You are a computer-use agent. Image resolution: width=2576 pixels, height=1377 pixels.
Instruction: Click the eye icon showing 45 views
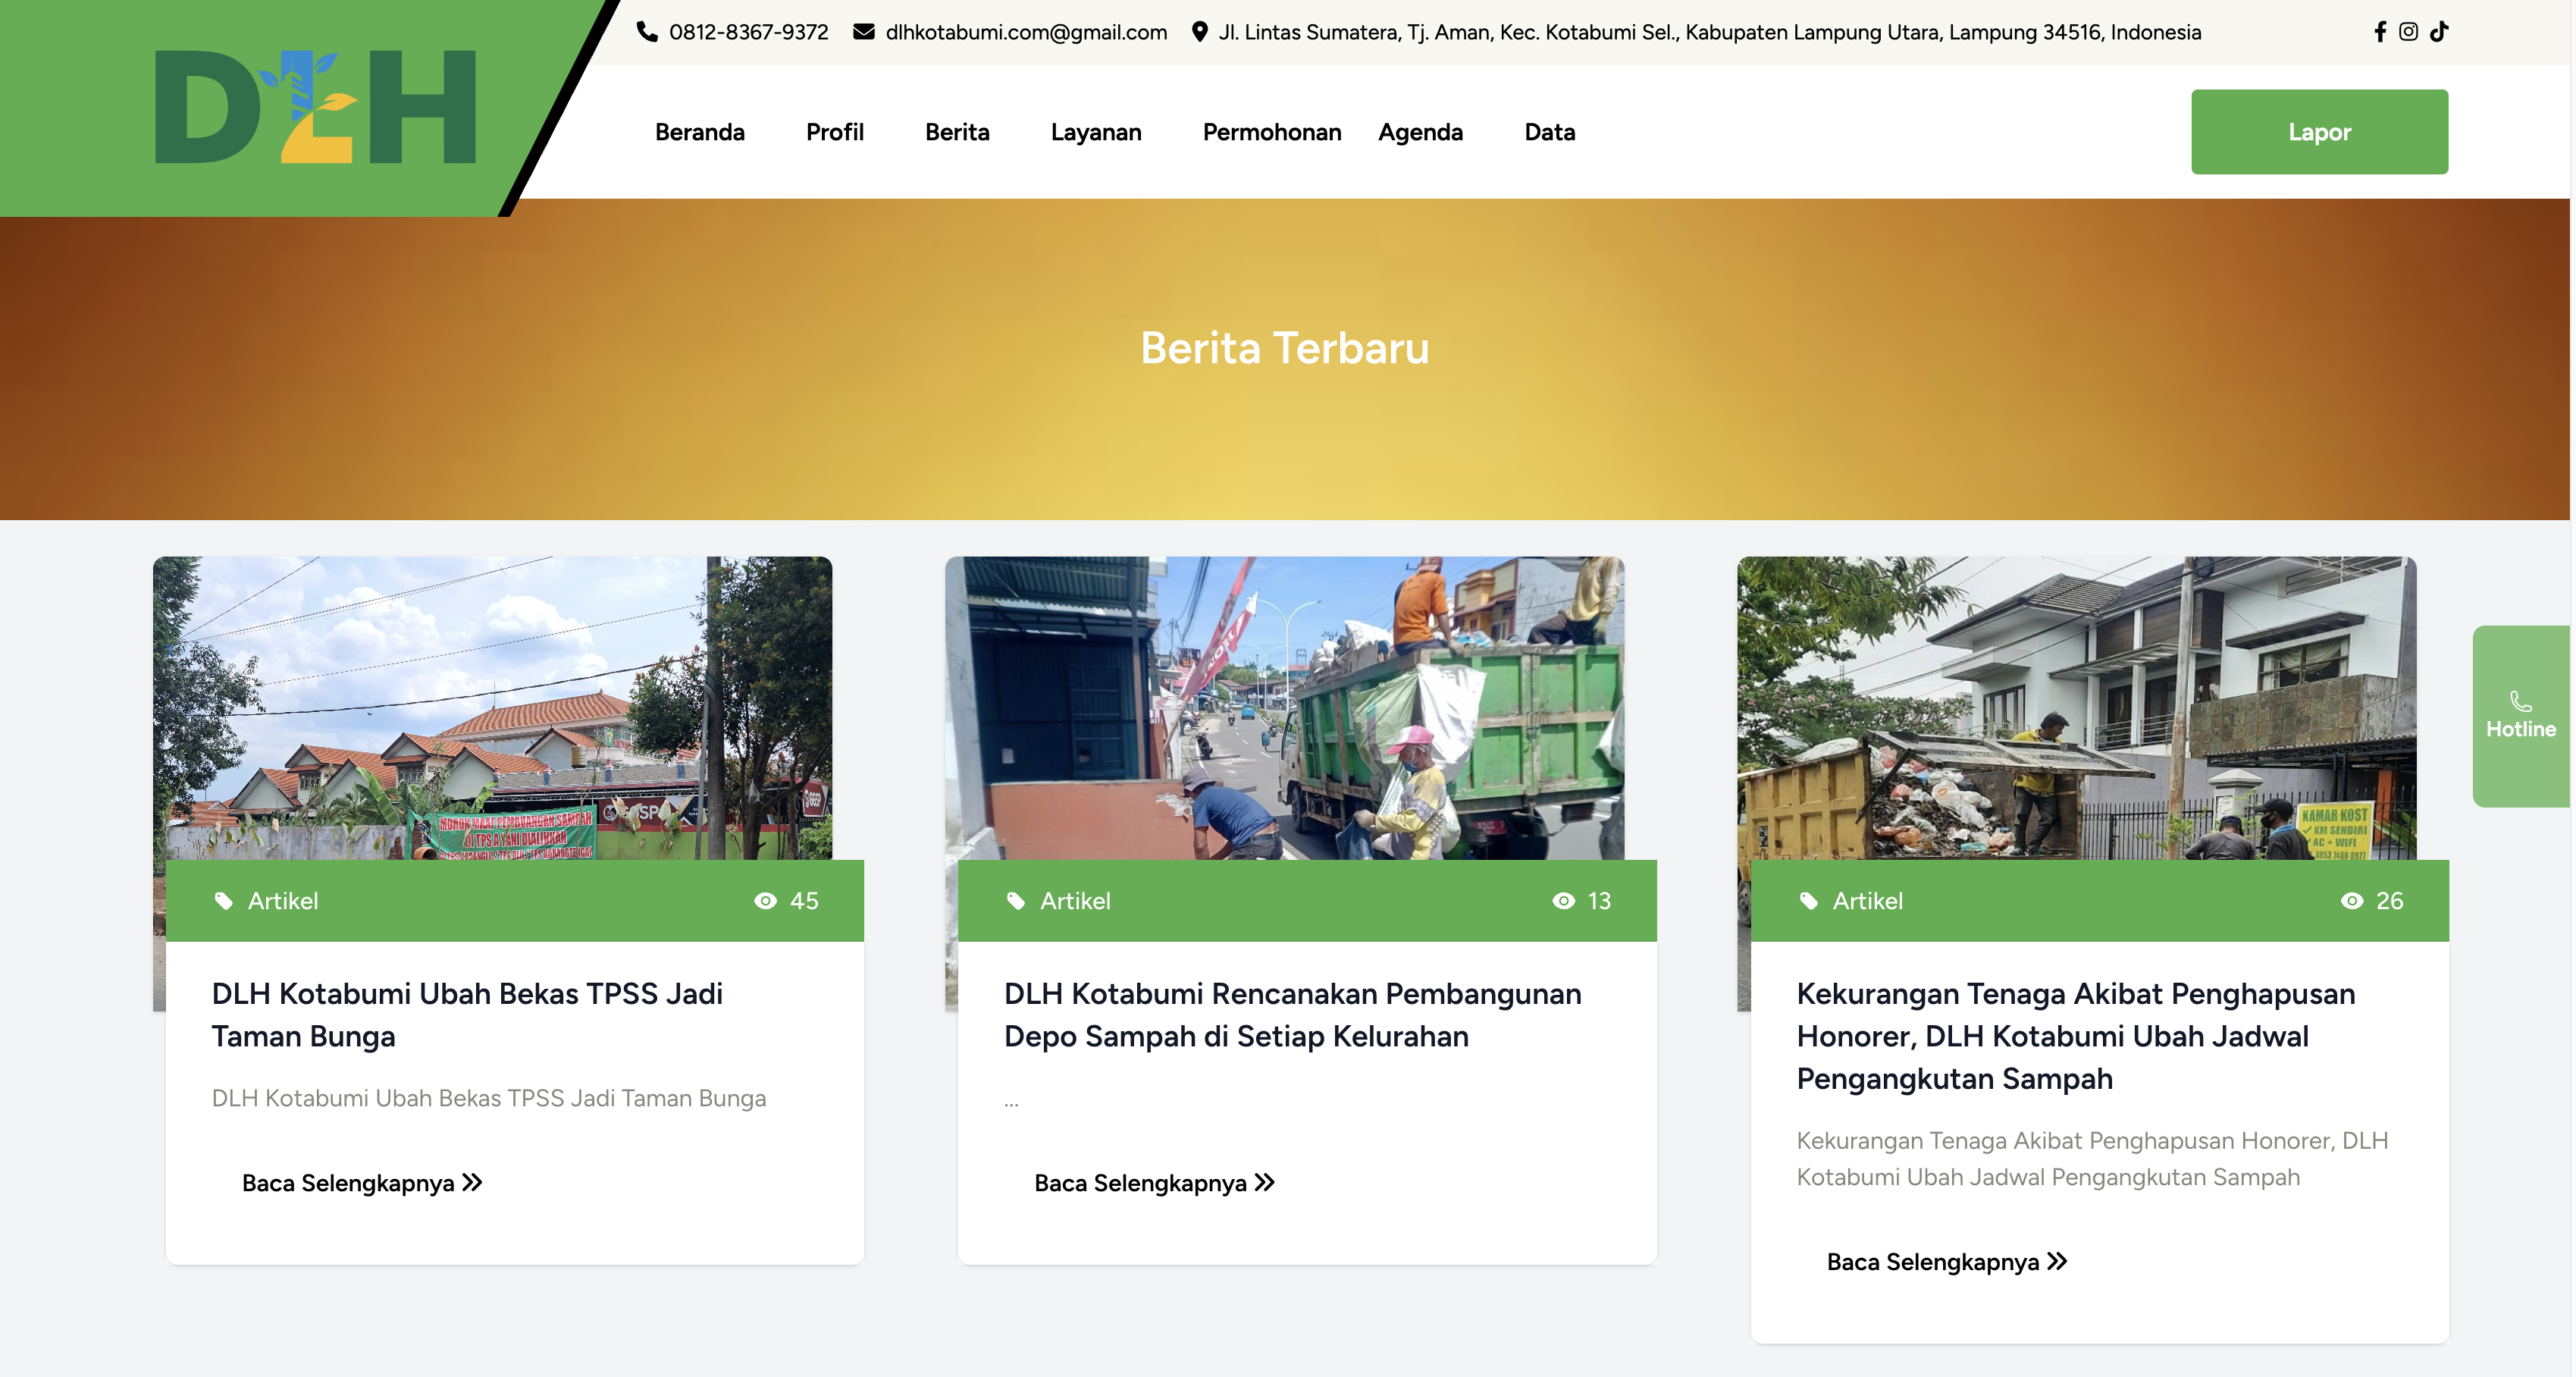point(765,900)
